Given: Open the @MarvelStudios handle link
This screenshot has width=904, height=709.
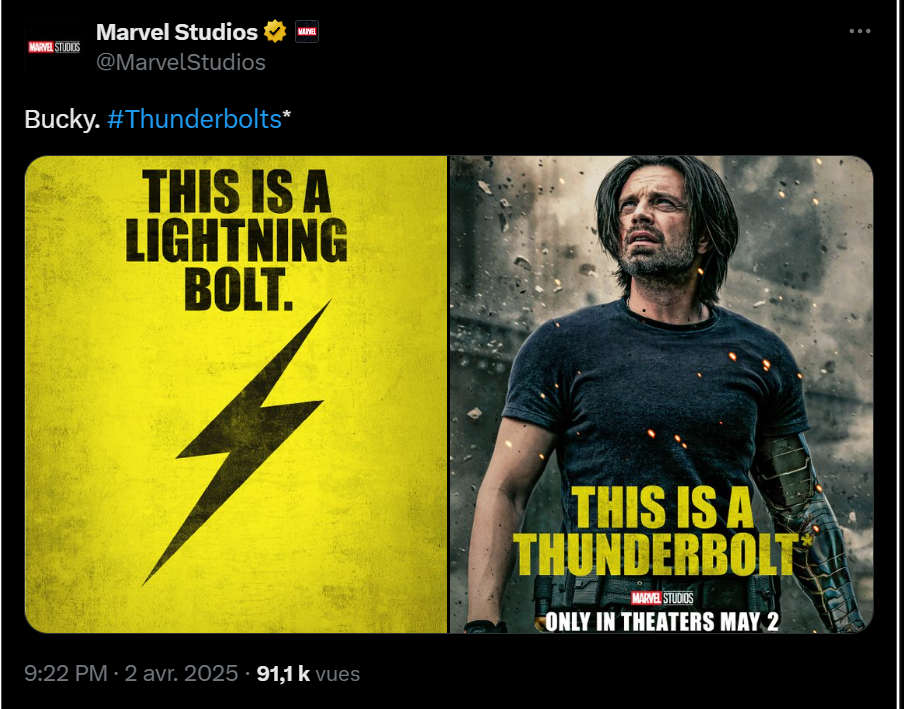Looking at the screenshot, I should click(180, 62).
